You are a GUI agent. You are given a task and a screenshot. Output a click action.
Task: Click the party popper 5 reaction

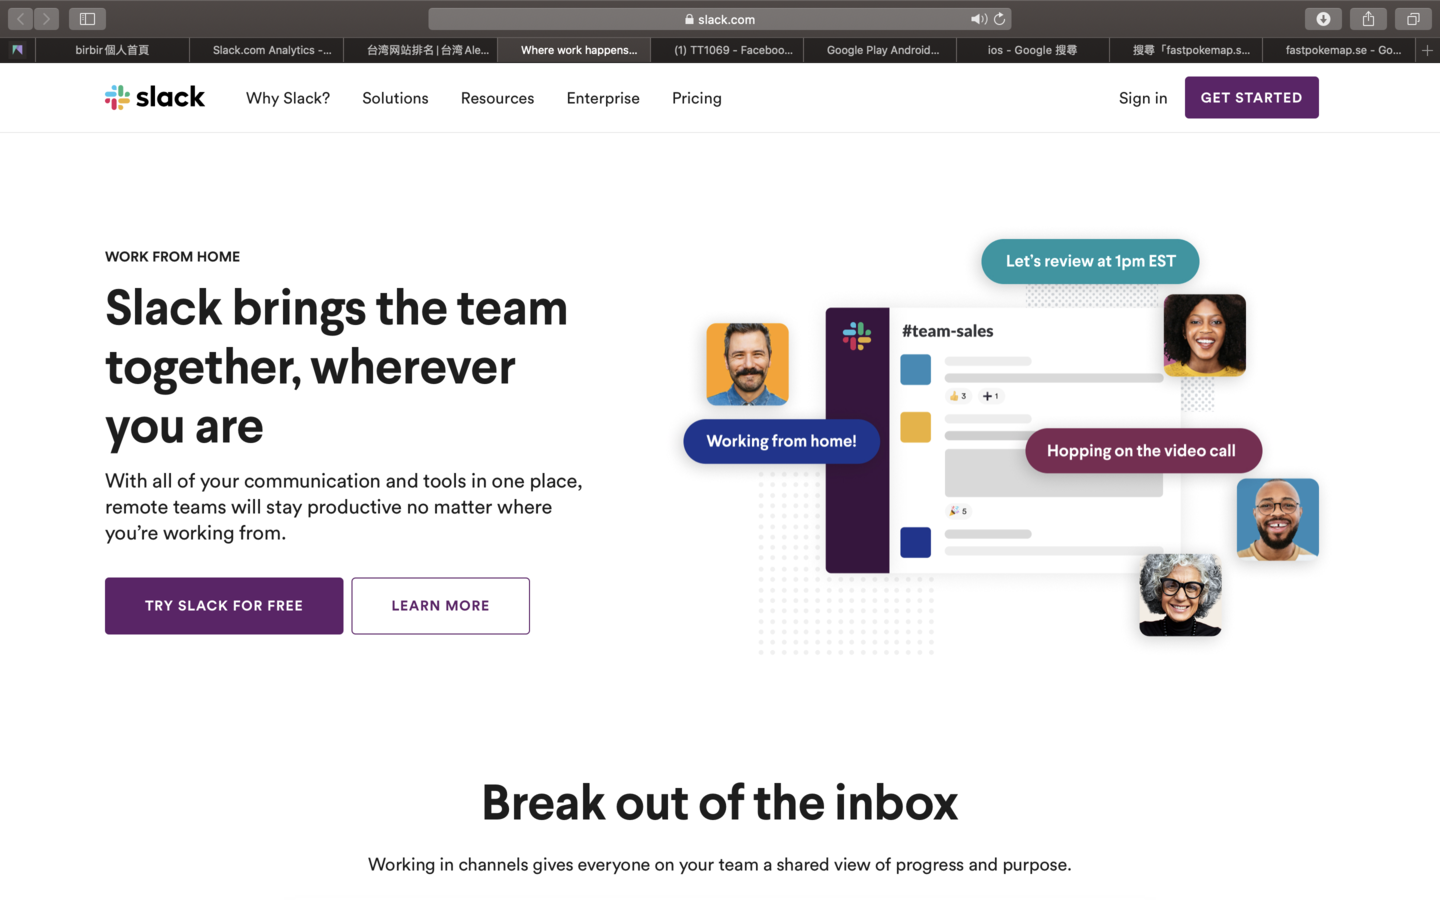coord(958,511)
